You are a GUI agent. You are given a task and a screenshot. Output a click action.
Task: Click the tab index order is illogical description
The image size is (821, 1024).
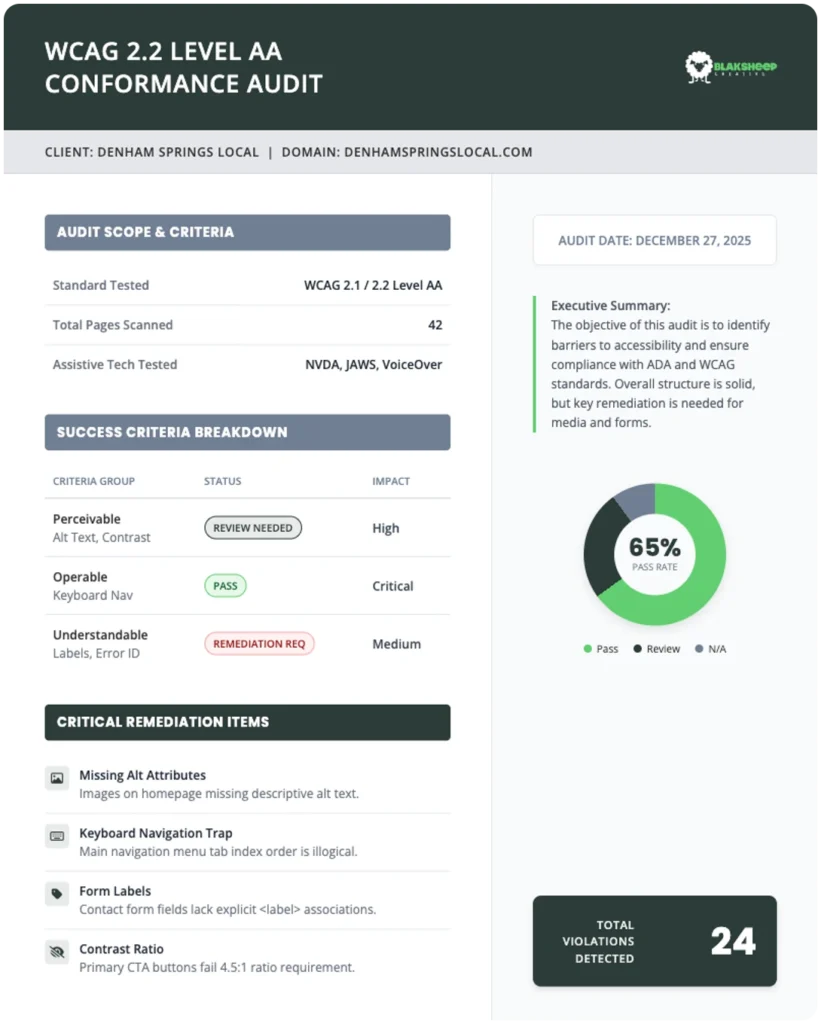(218, 852)
